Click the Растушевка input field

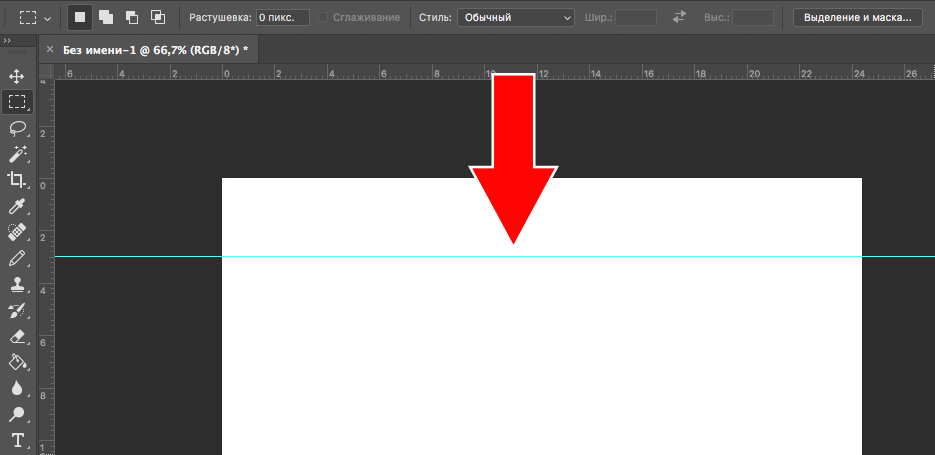click(283, 17)
